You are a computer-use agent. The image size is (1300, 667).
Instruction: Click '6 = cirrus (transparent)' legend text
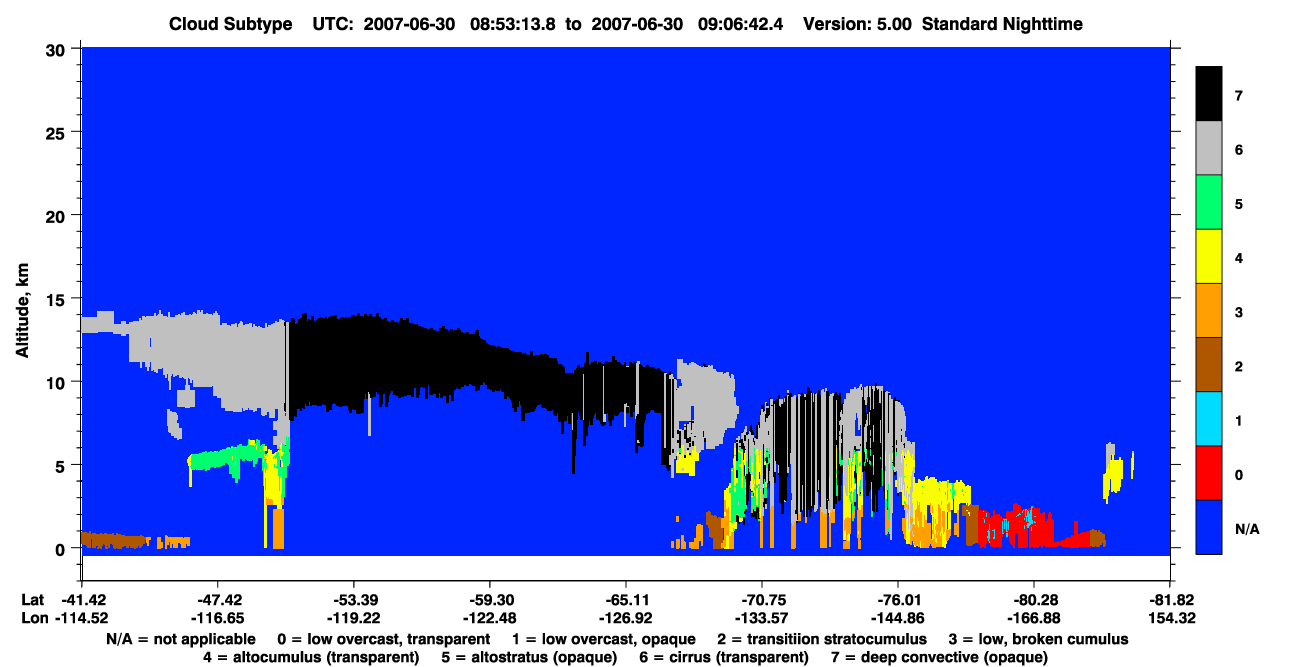(723, 657)
